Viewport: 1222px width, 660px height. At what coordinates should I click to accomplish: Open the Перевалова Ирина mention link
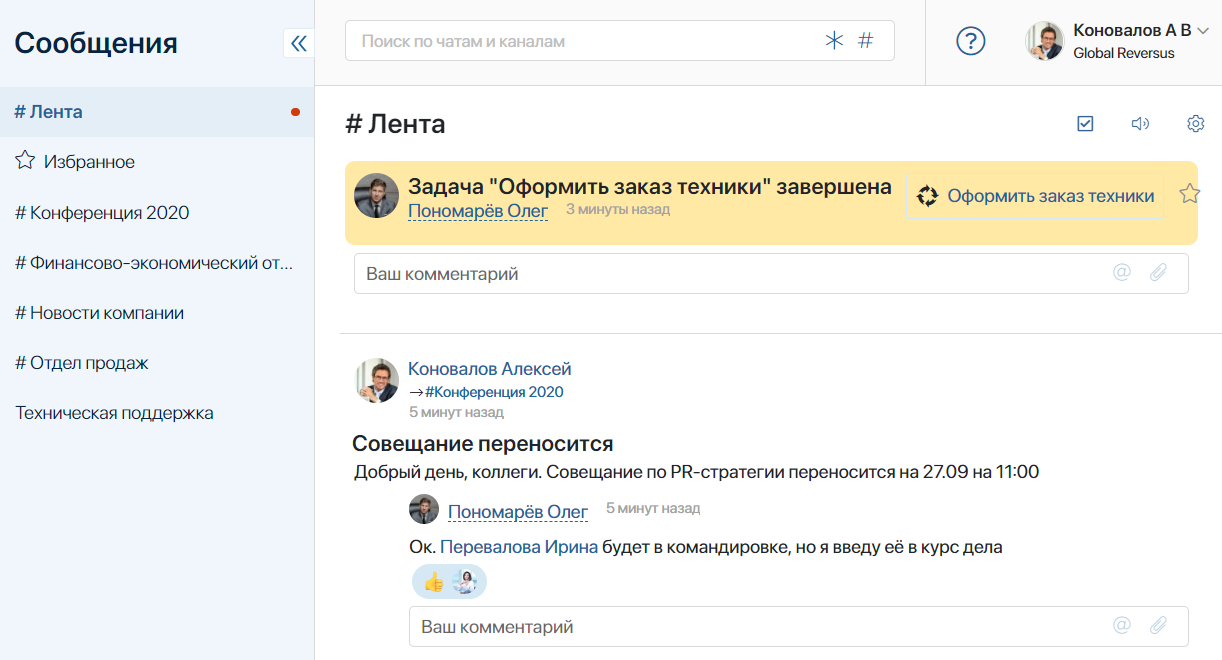coord(519,547)
